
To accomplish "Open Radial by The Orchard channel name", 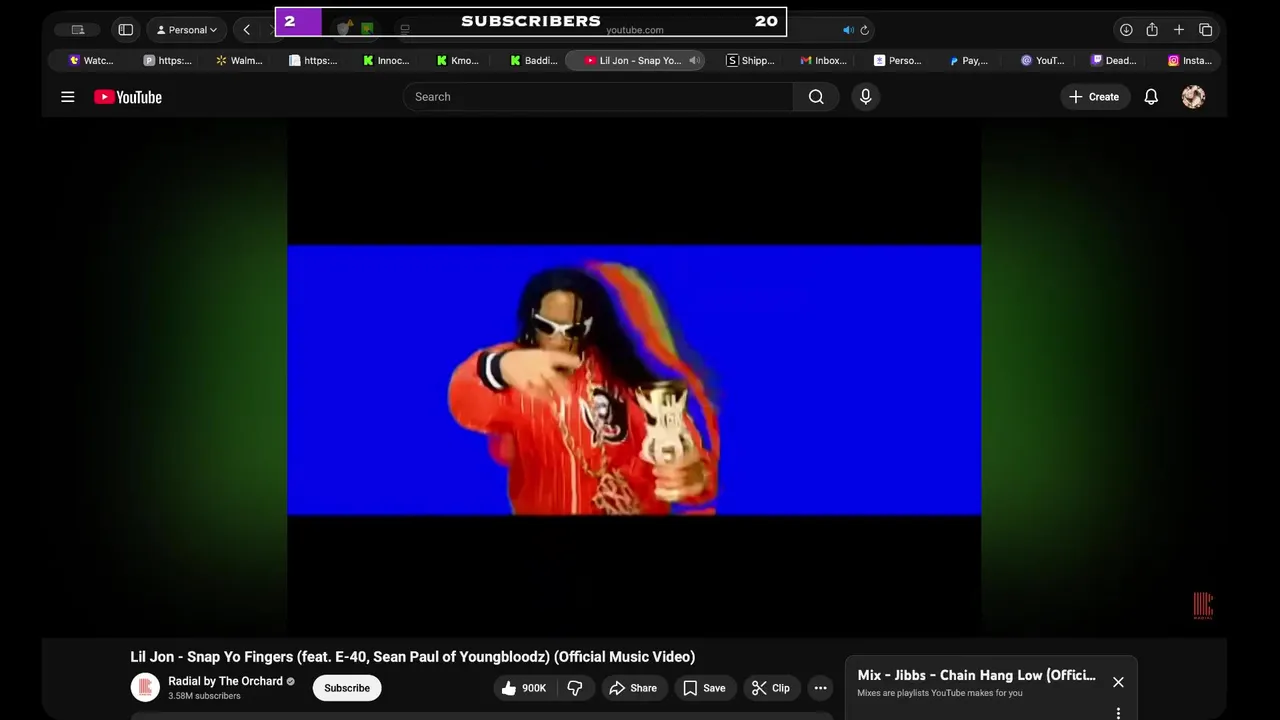I will click(x=225, y=681).
